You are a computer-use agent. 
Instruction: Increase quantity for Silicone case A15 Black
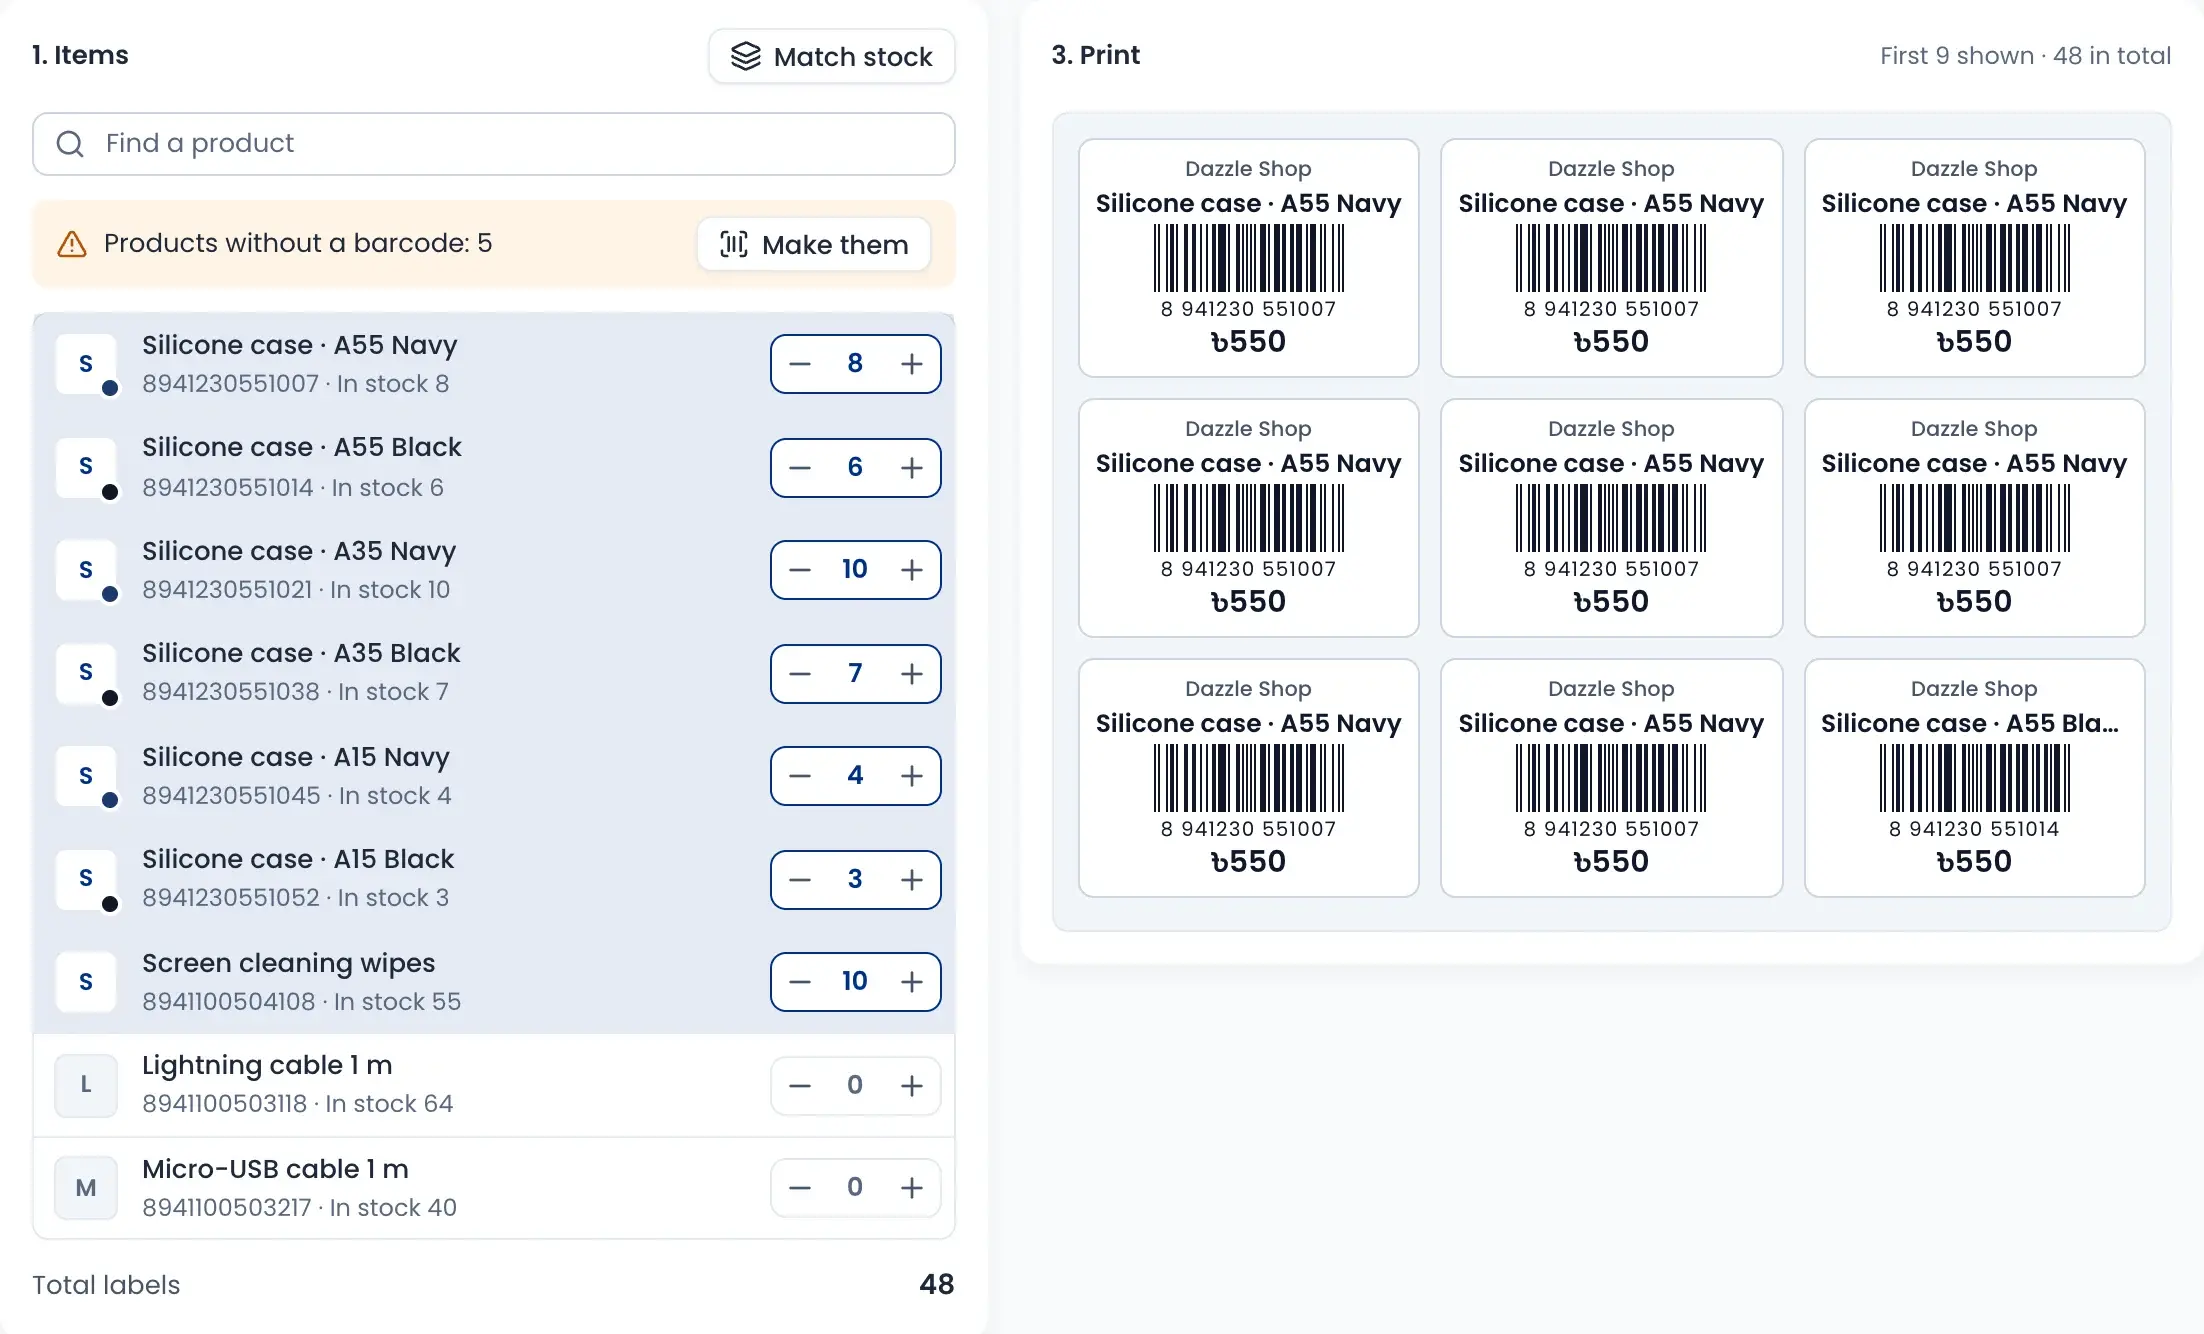(911, 880)
